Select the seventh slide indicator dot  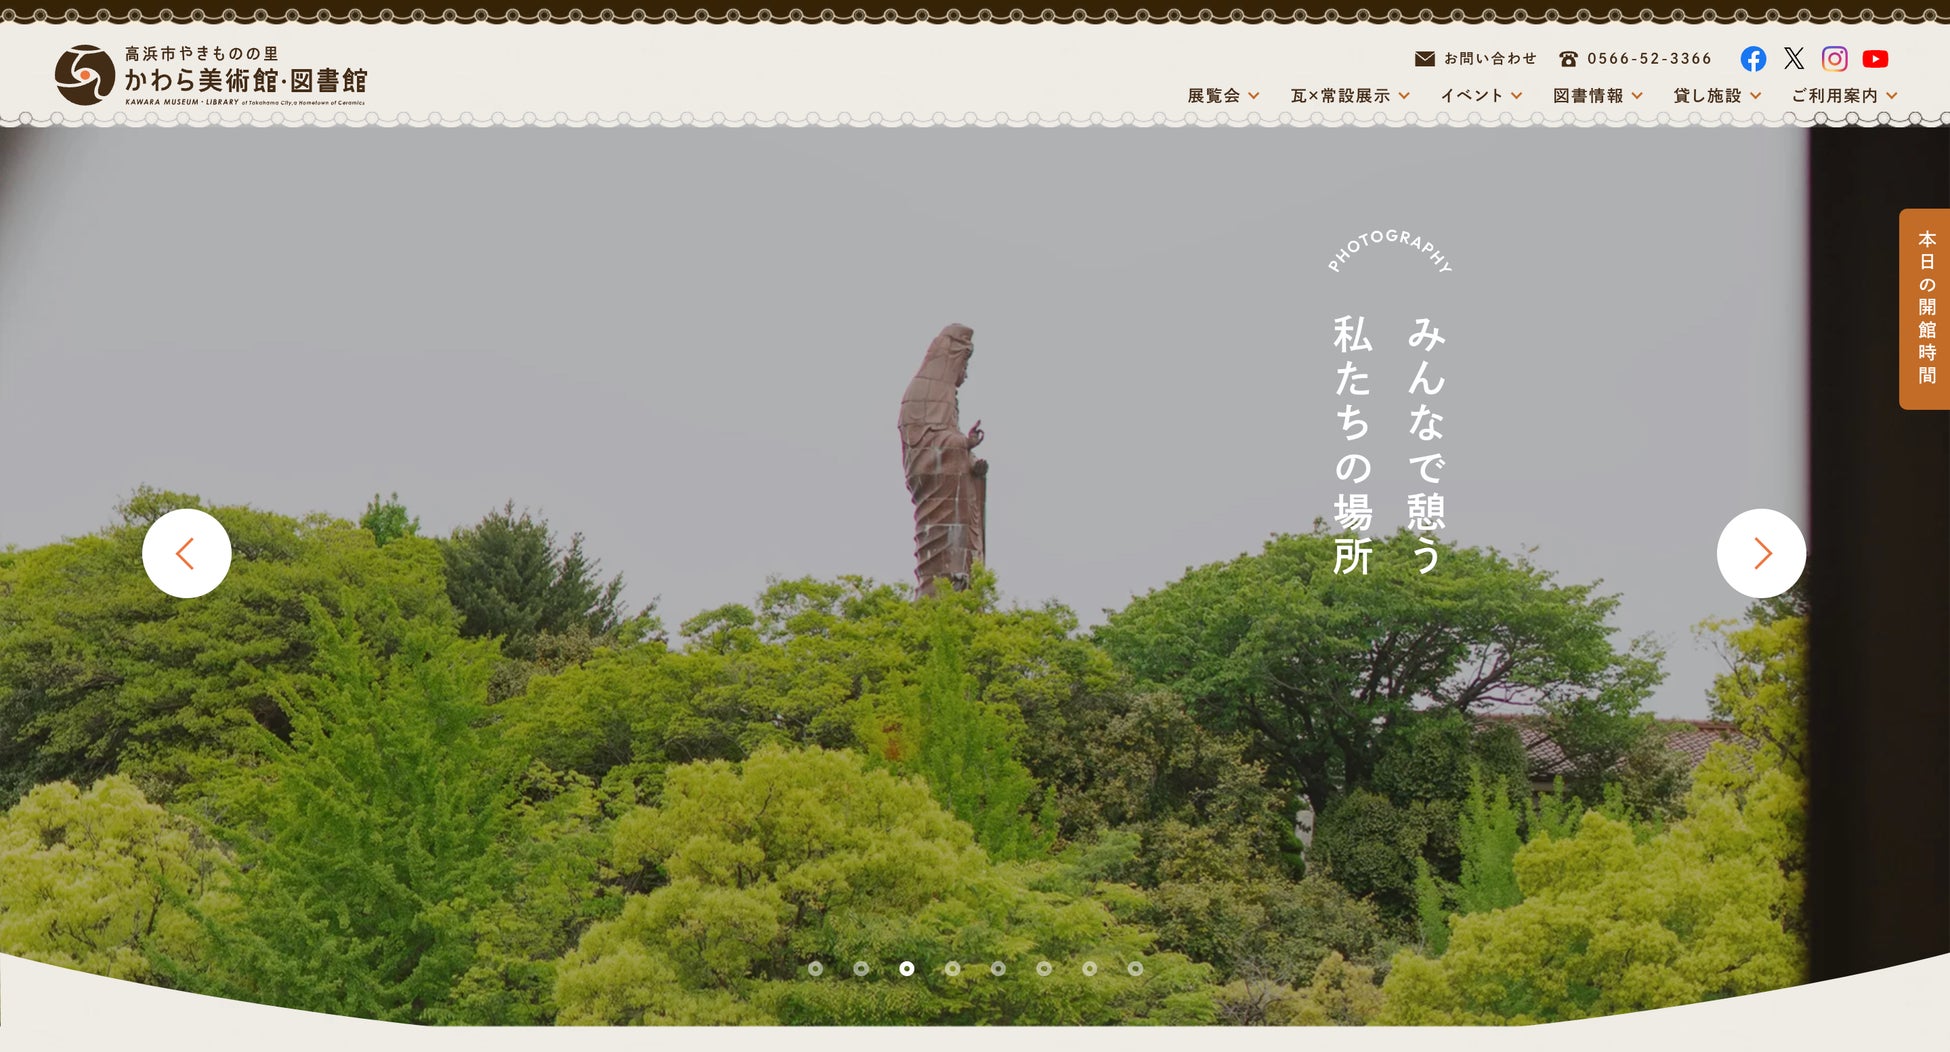tap(1090, 968)
